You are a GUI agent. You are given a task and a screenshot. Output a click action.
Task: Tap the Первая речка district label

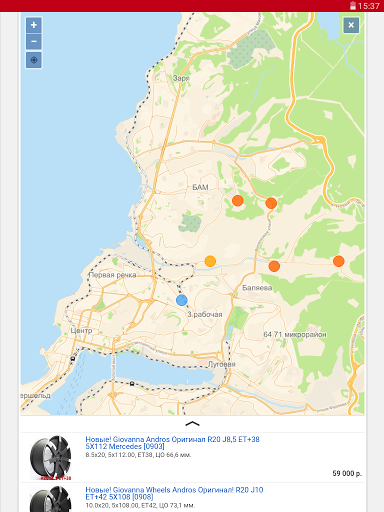[x=112, y=275]
